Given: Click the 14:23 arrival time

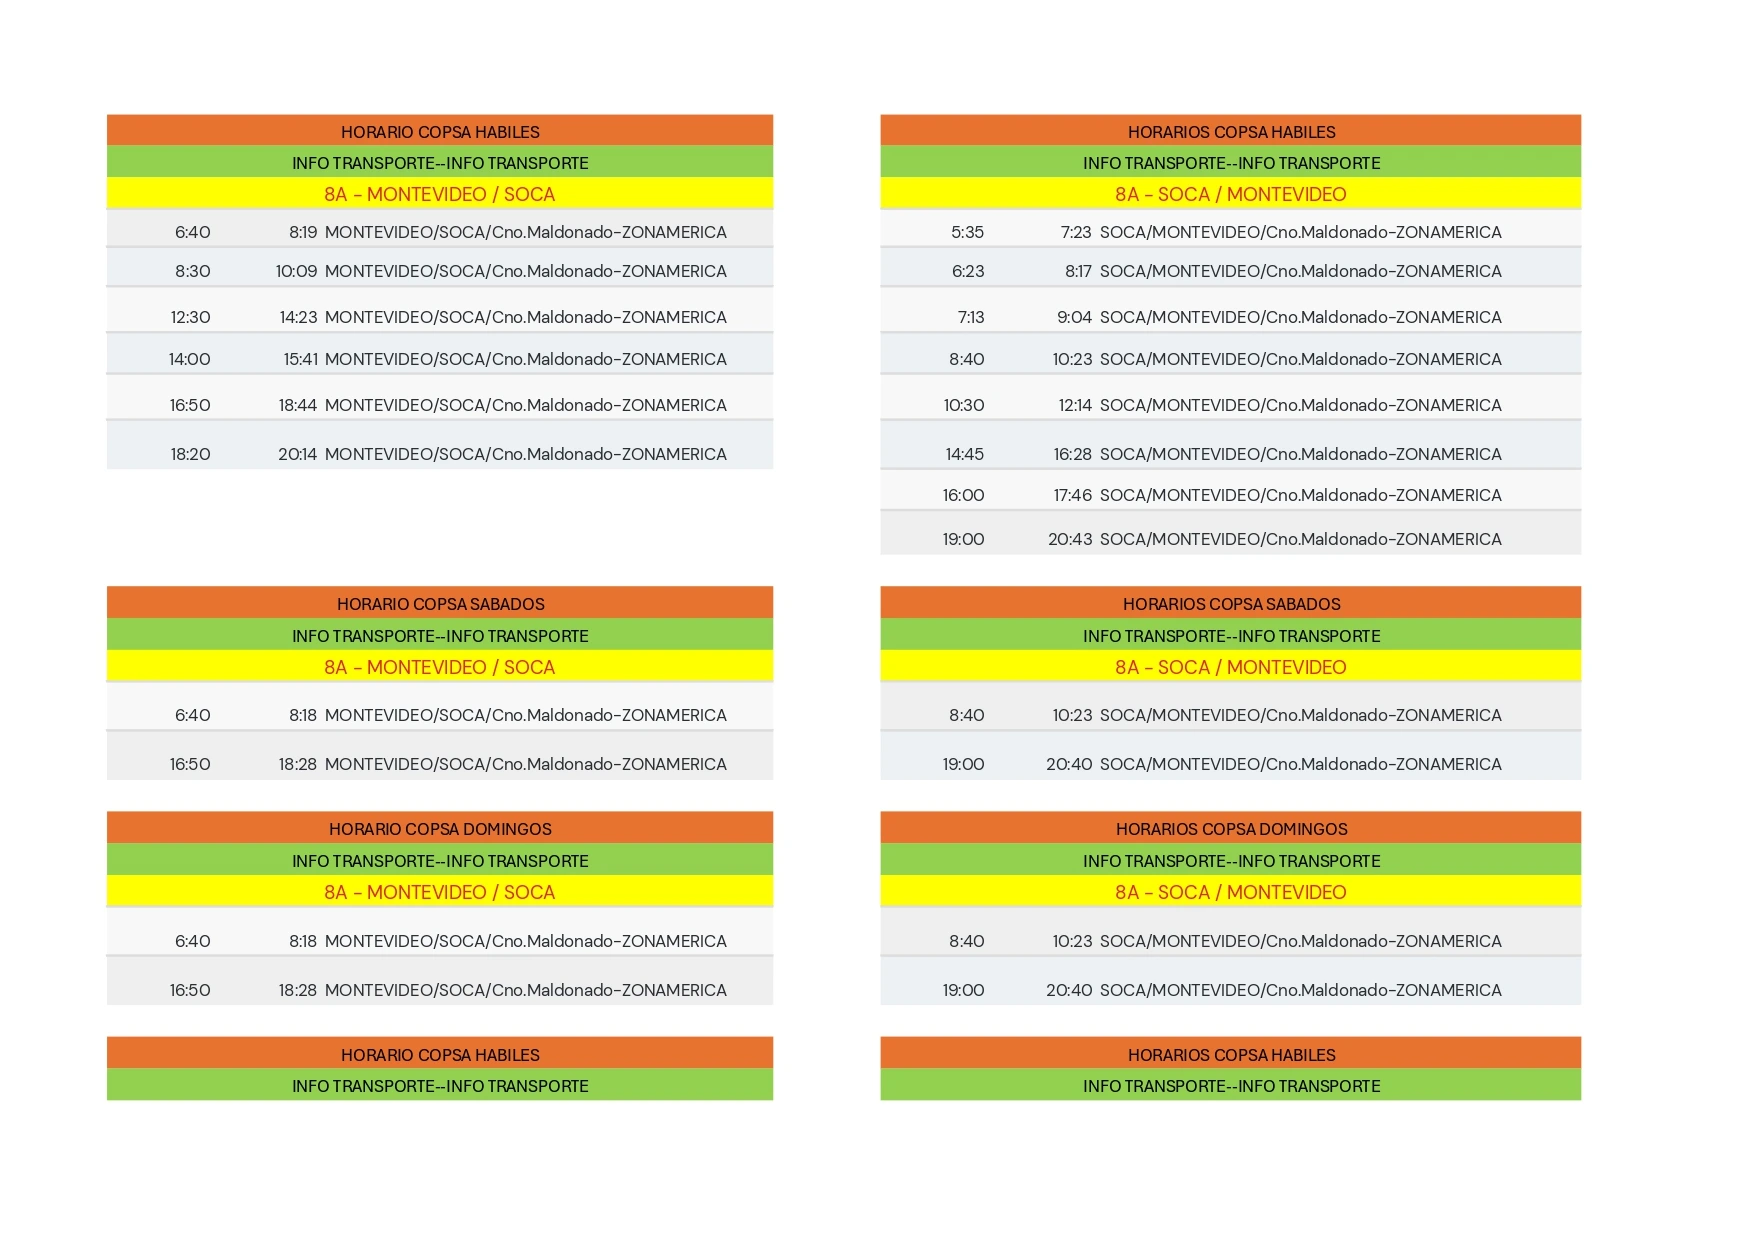Looking at the screenshot, I should point(298,317).
